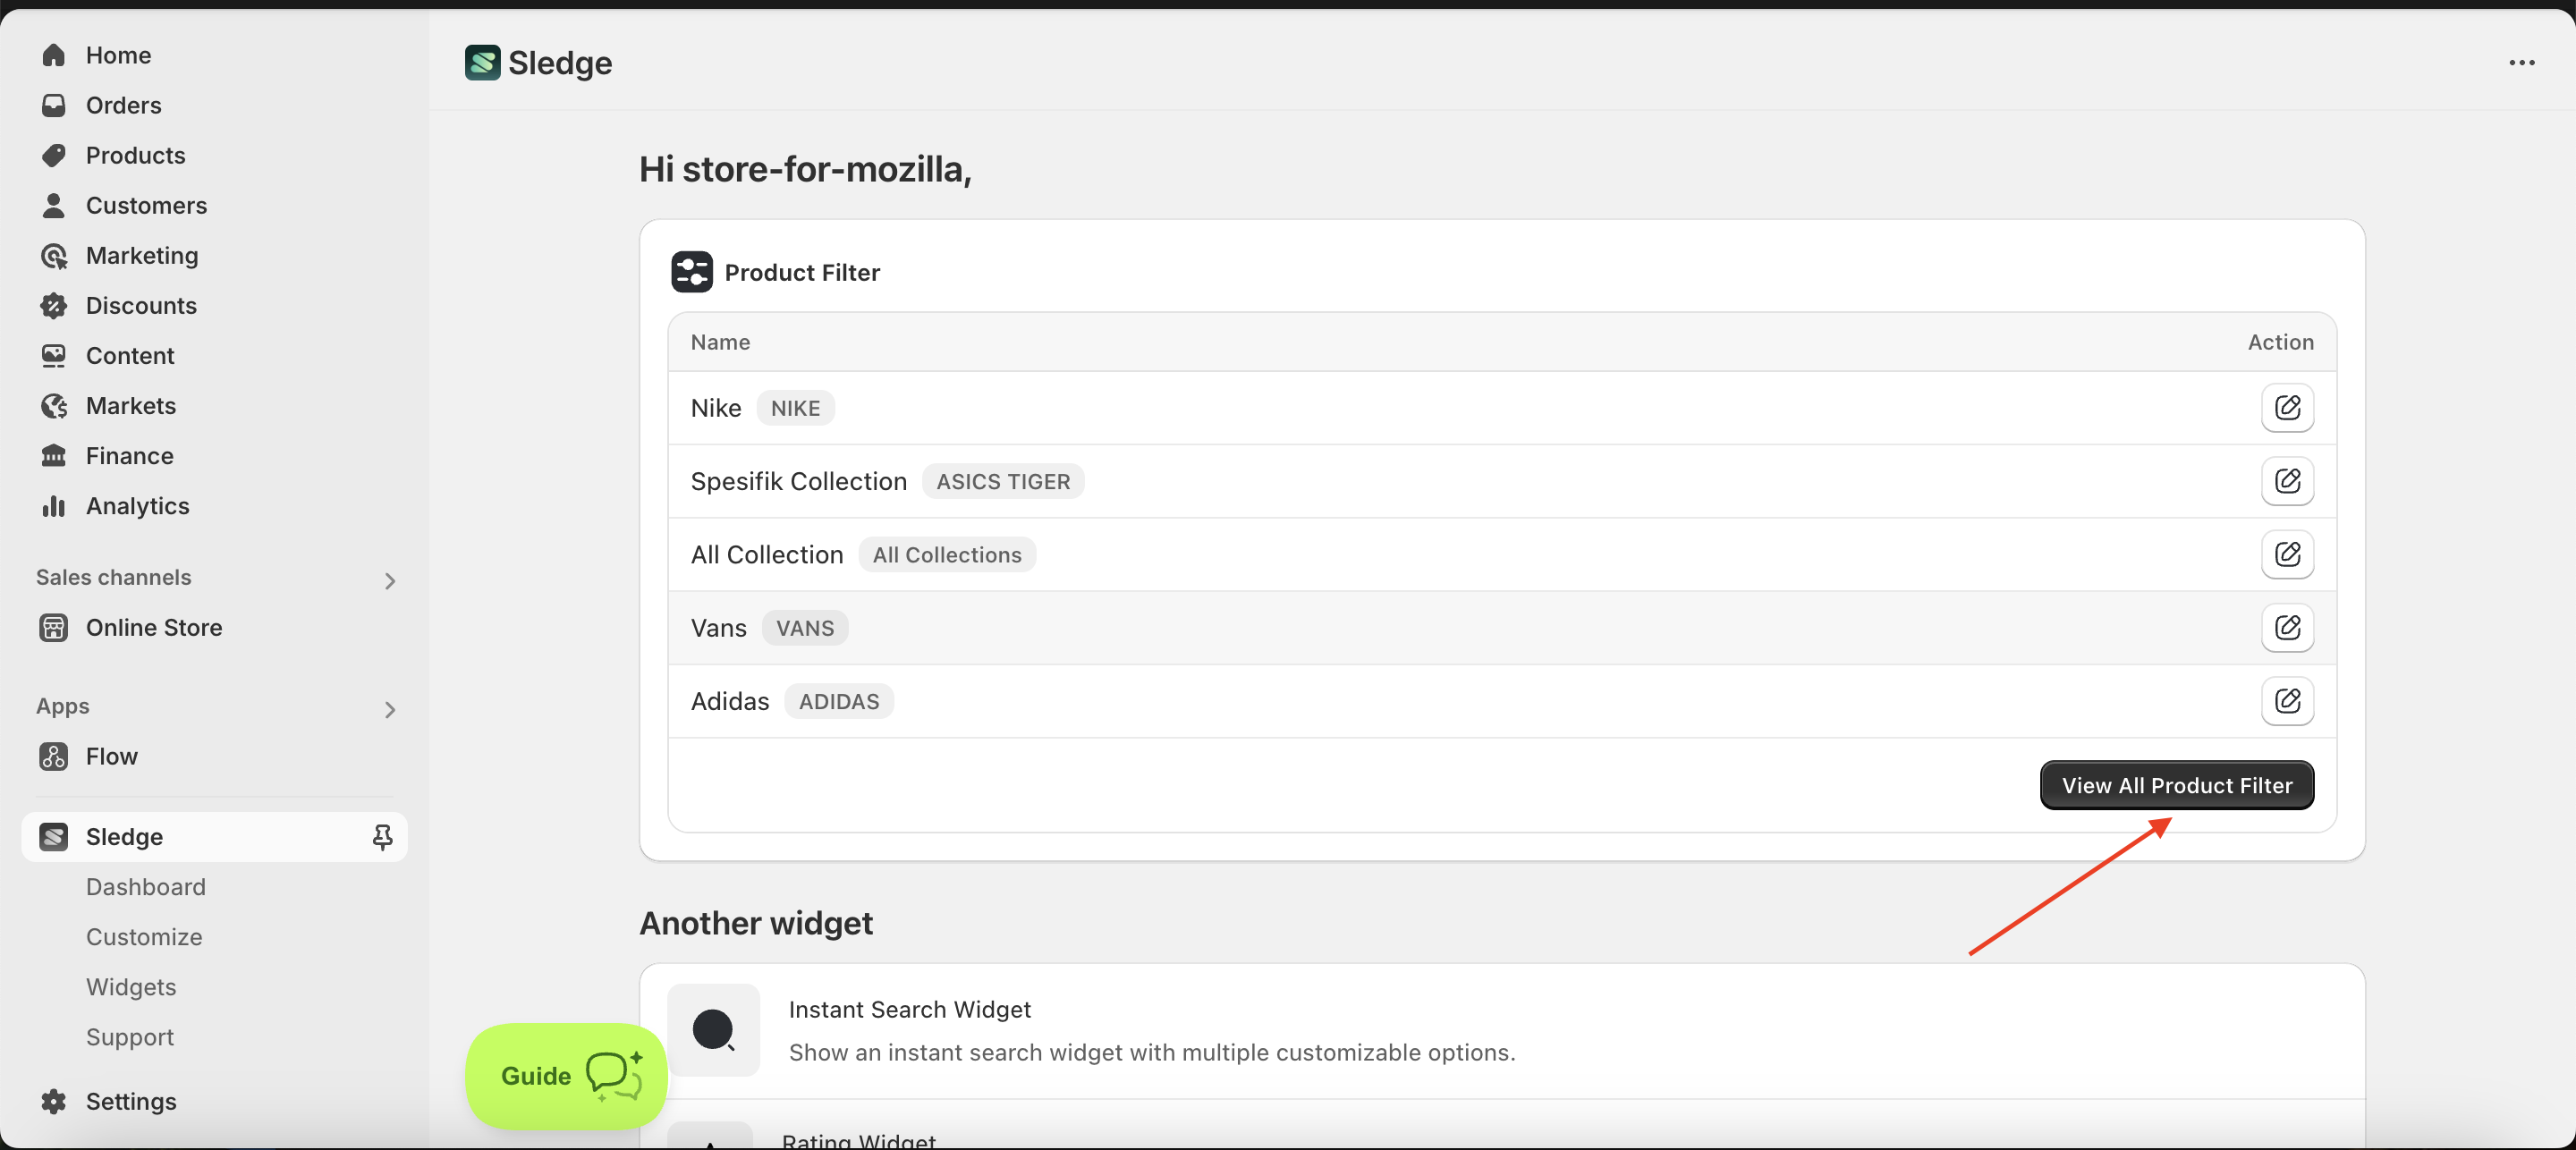
Task: Open Settings in the sidebar
Action: coord(131,1101)
